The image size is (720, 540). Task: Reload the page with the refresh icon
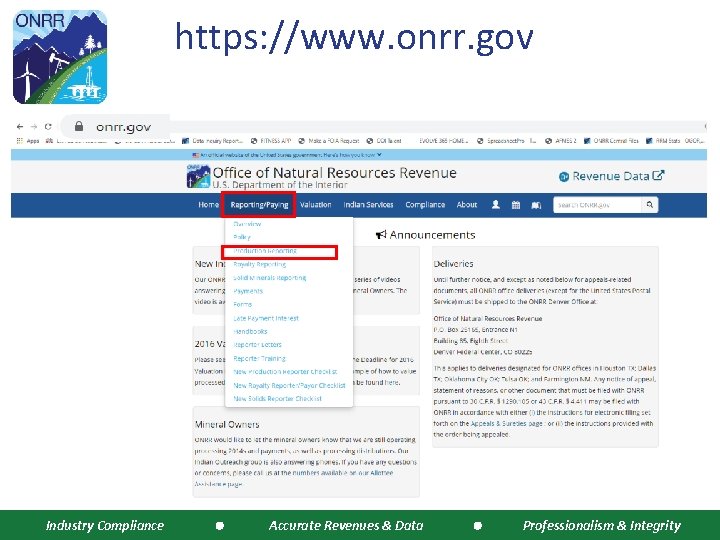coord(48,126)
